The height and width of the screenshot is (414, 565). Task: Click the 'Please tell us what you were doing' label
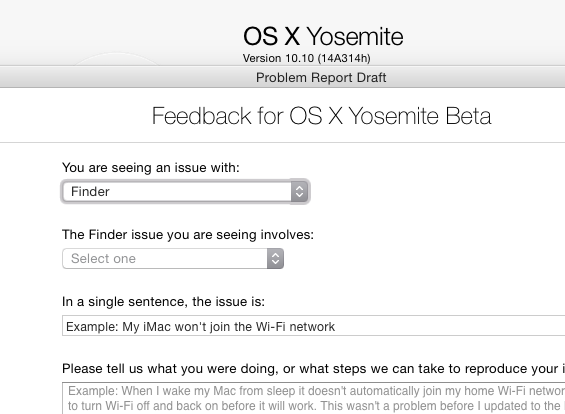click(x=313, y=369)
